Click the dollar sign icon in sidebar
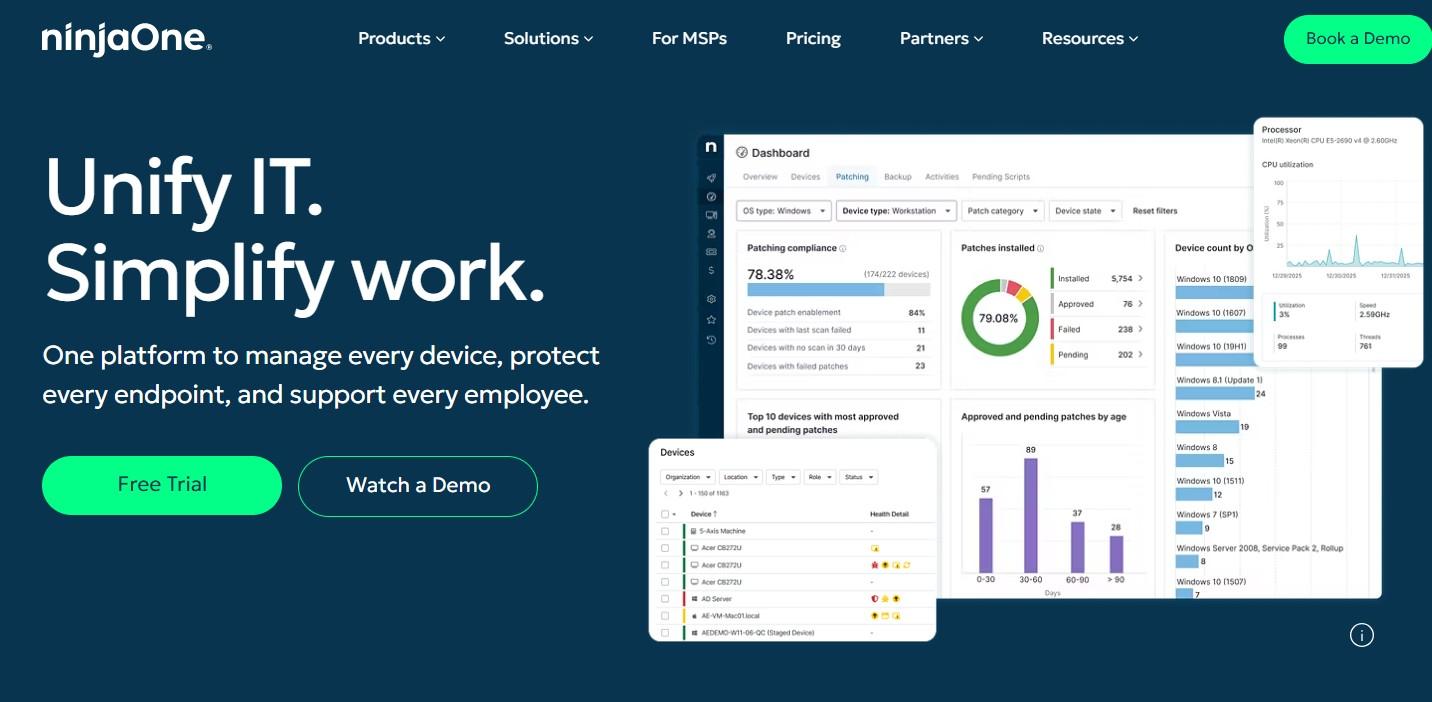 point(711,270)
